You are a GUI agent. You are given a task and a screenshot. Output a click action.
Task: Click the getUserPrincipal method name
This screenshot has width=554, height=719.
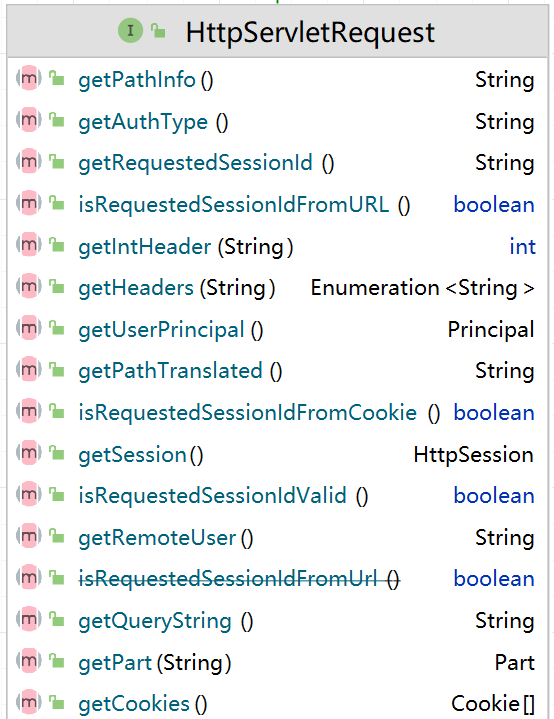(x=161, y=330)
